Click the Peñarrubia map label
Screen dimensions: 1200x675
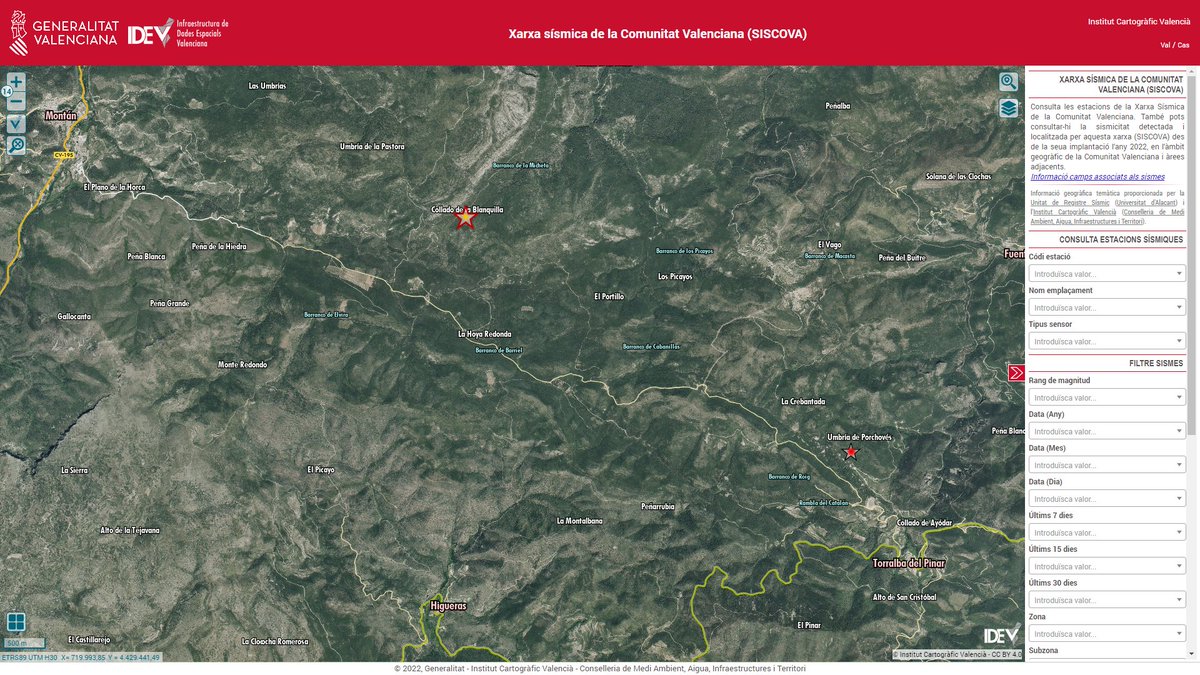[658, 506]
